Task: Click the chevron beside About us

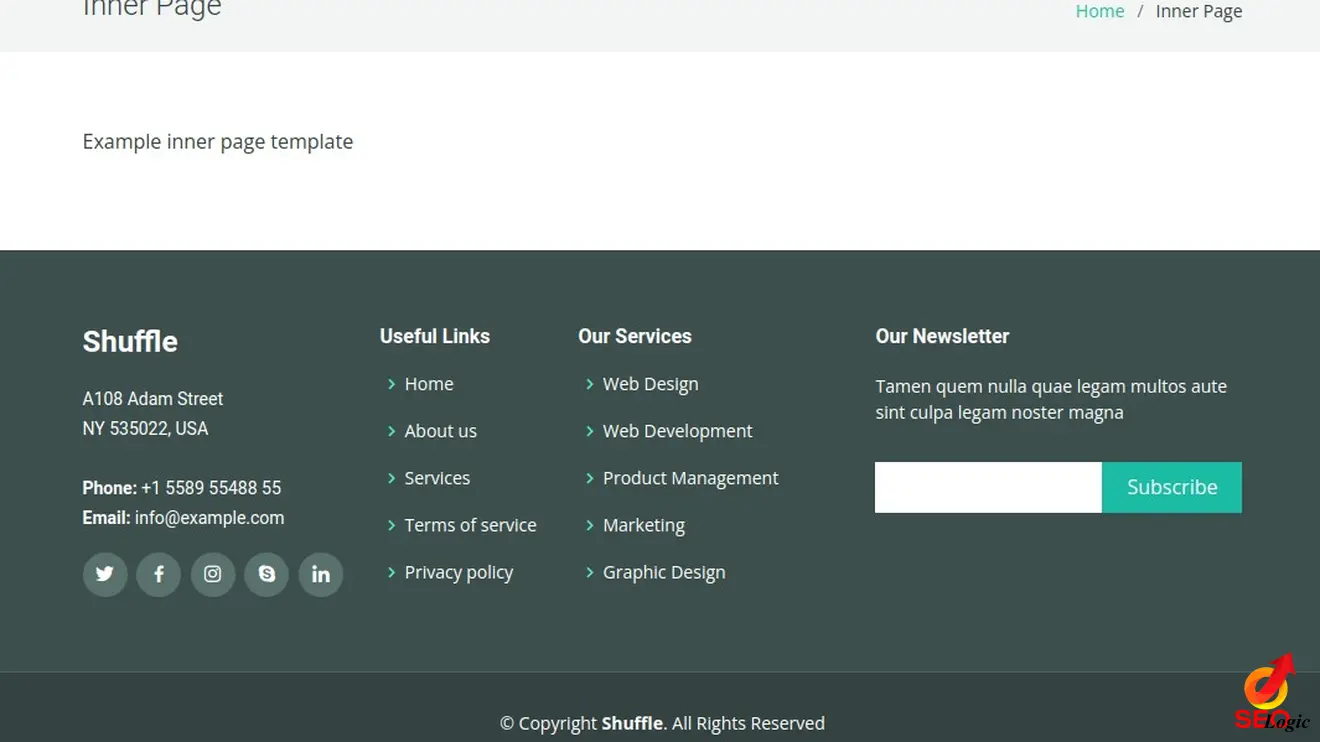Action: tap(391, 431)
